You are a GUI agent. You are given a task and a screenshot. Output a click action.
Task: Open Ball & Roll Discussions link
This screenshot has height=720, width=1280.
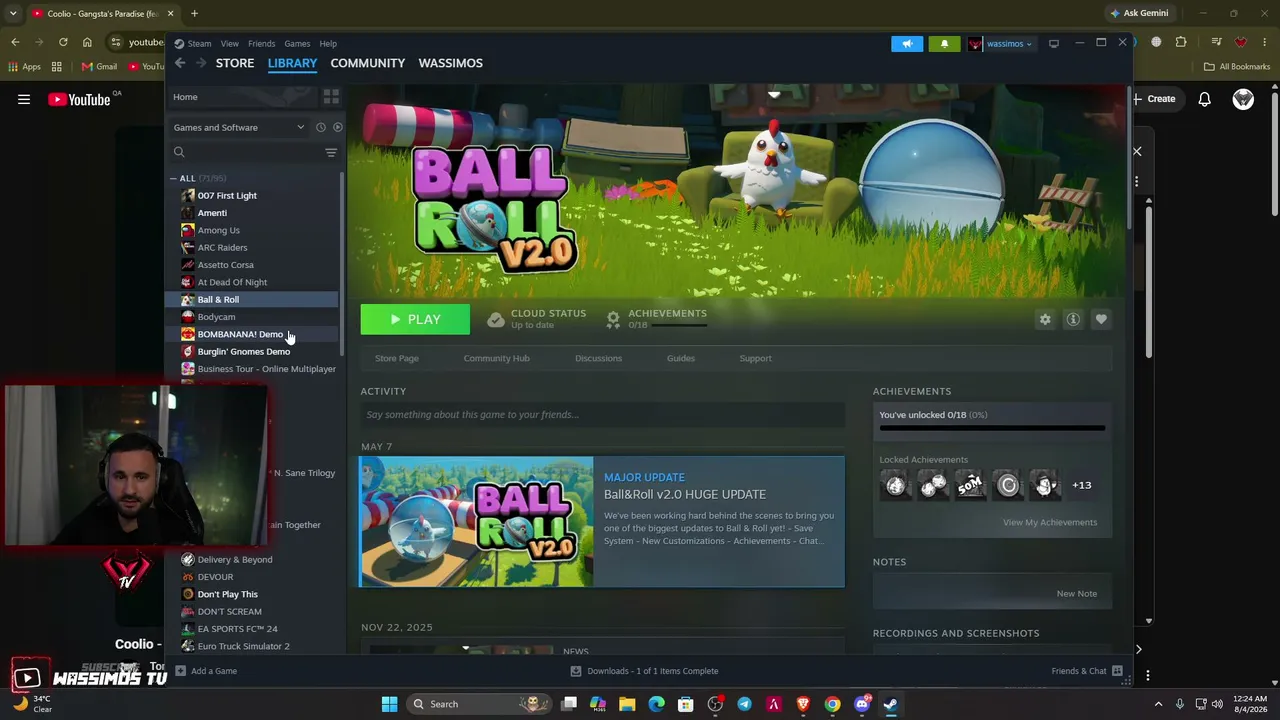click(x=598, y=358)
